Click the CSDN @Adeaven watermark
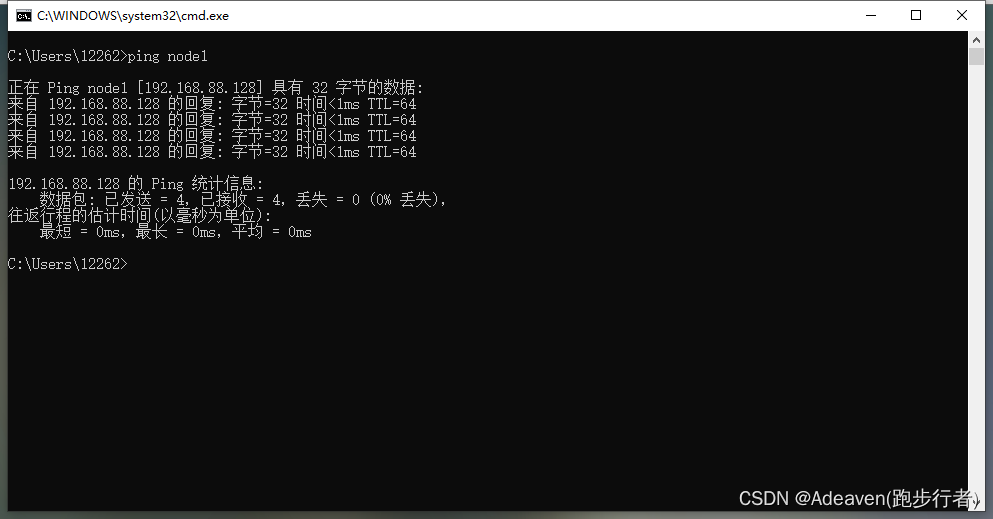This screenshot has height=519, width=993. click(859, 498)
